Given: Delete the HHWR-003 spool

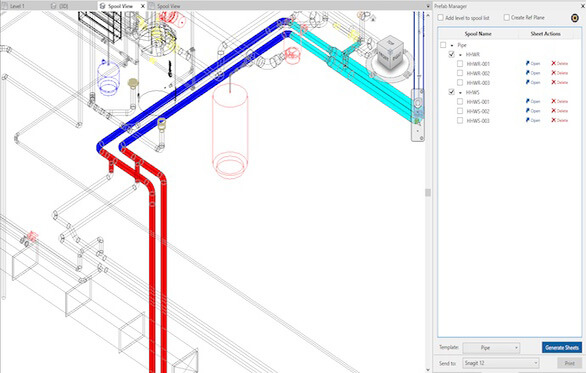Looking at the screenshot, I should click(559, 82).
